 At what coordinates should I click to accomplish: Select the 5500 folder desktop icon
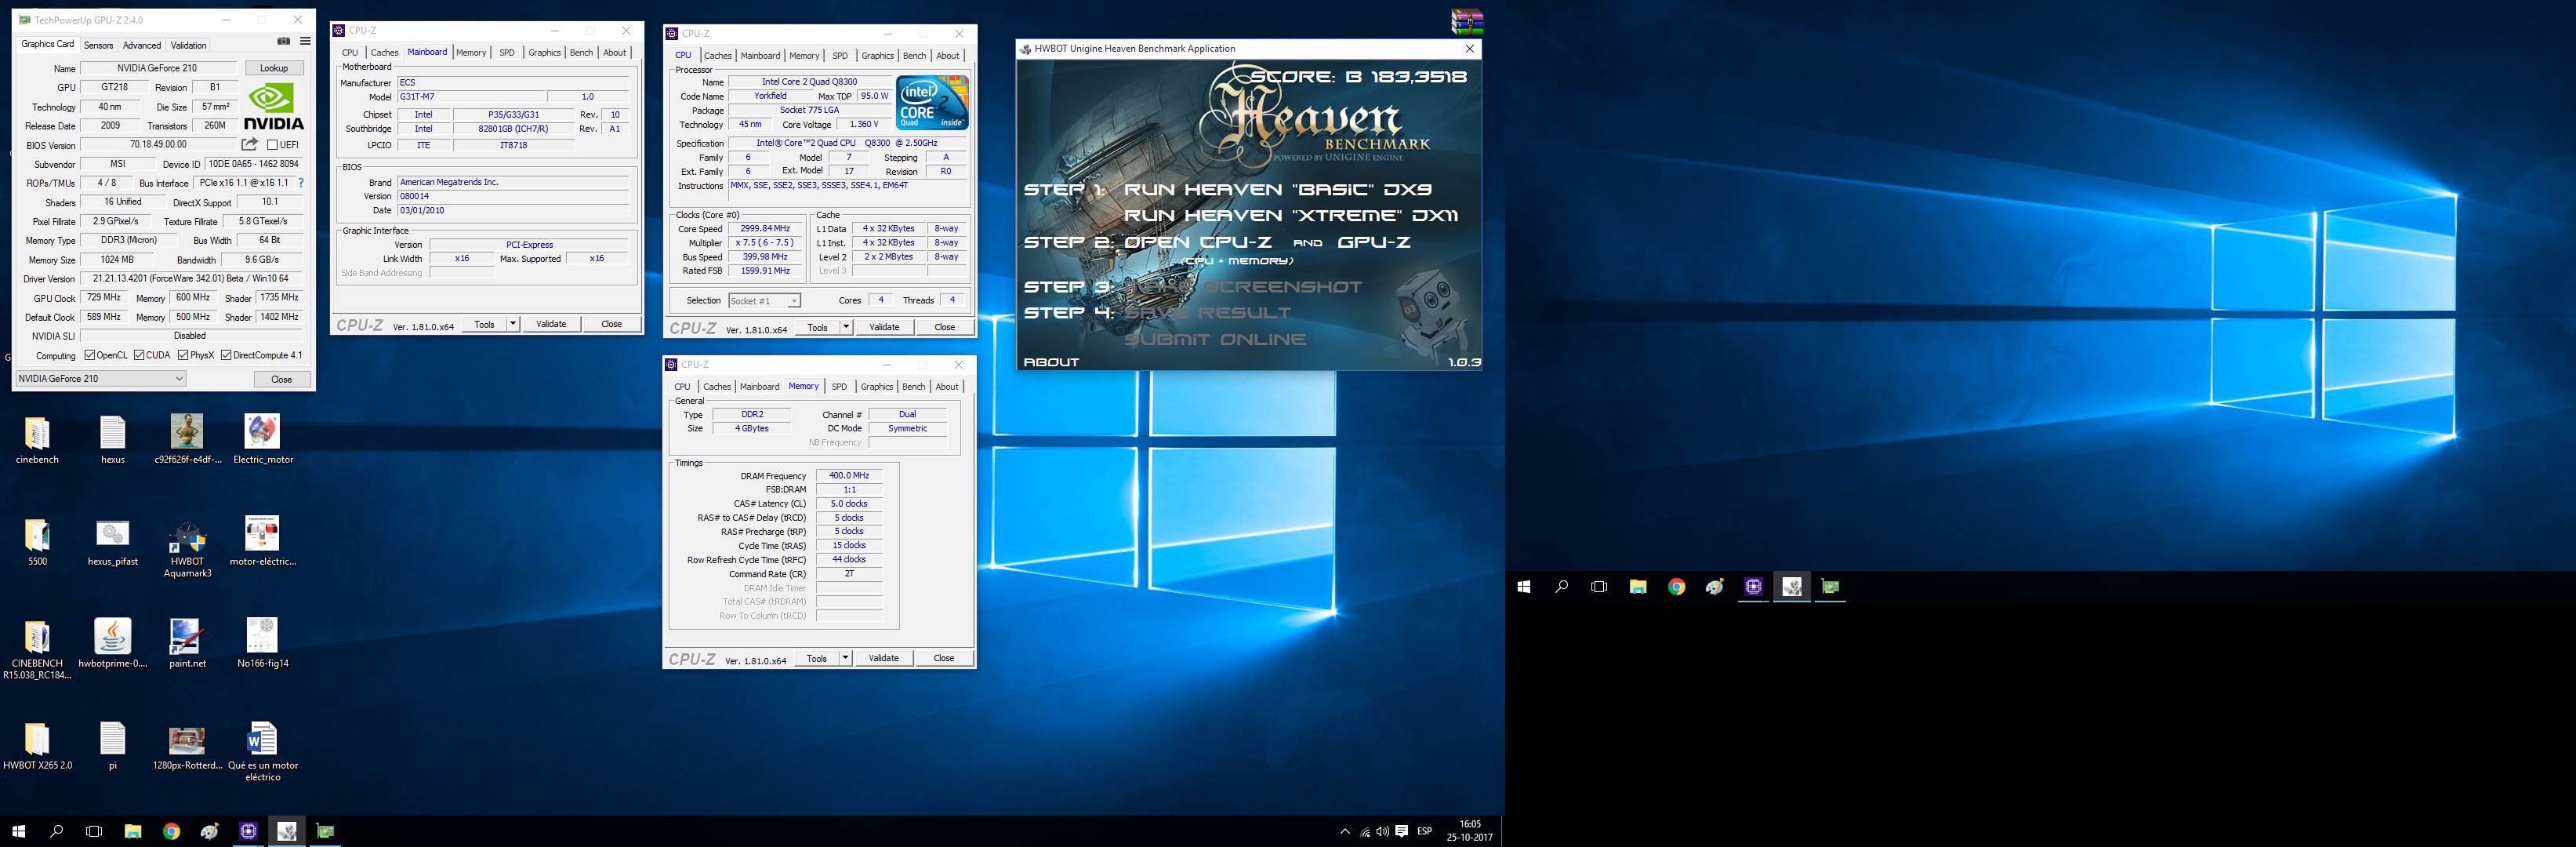[x=37, y=535]
